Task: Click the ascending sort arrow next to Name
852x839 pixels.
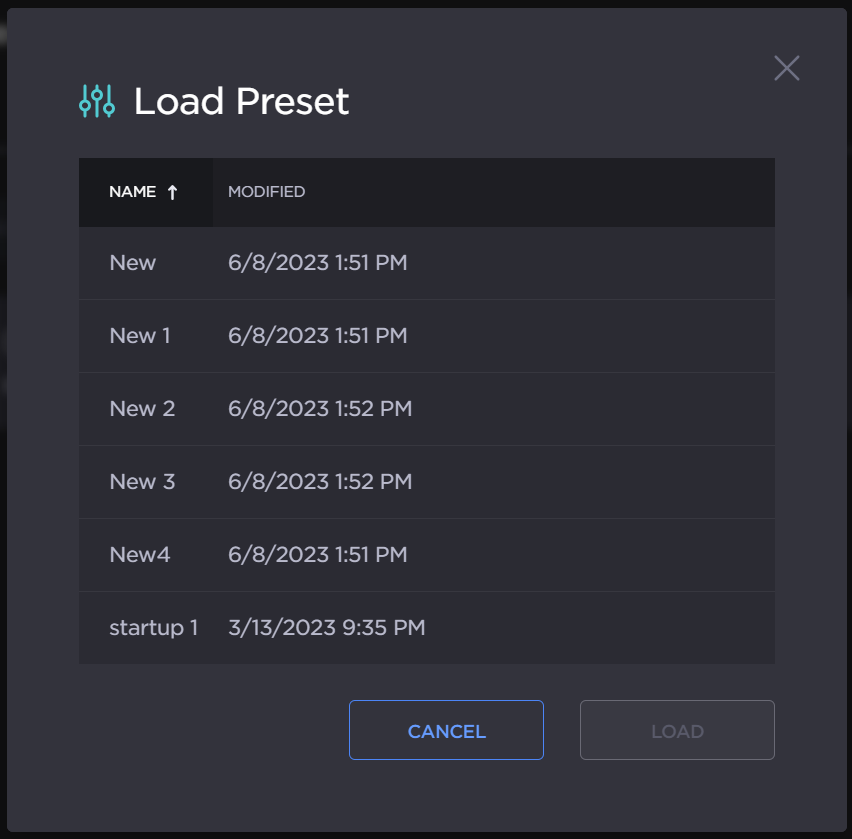Action: (172, 192)
